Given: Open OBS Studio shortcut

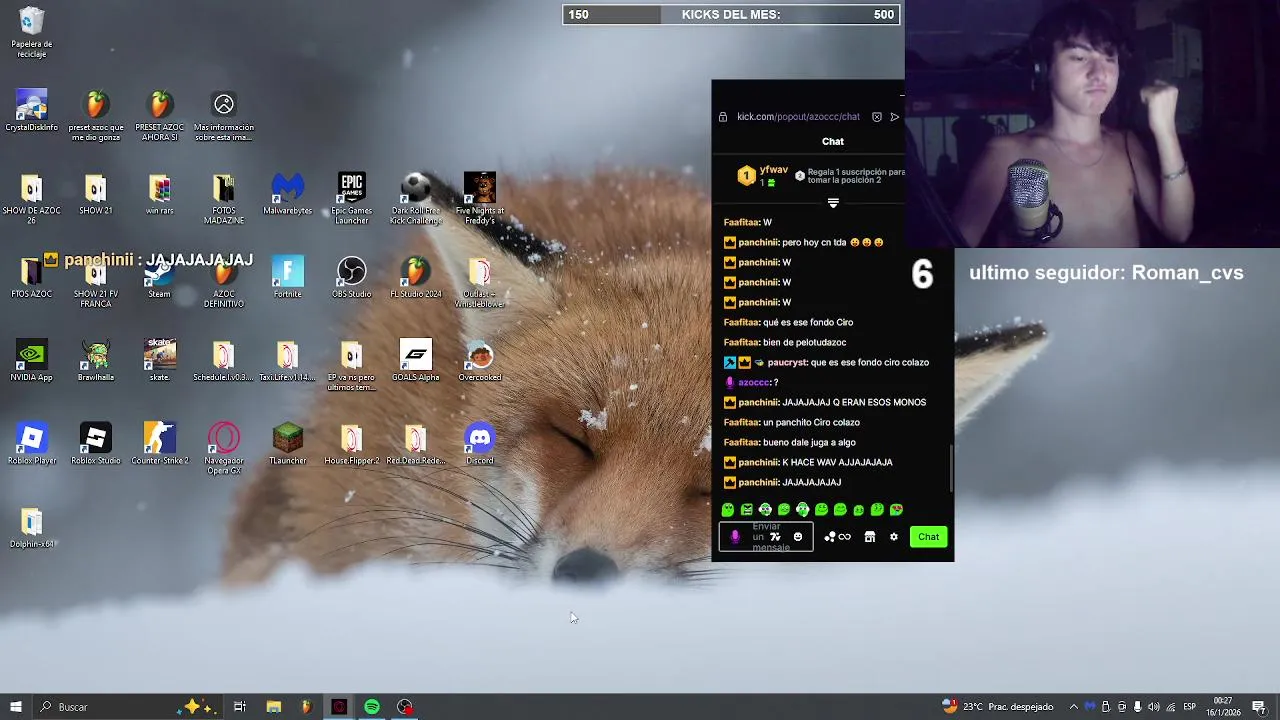Looking at the screenshot, I should [351, 277].
